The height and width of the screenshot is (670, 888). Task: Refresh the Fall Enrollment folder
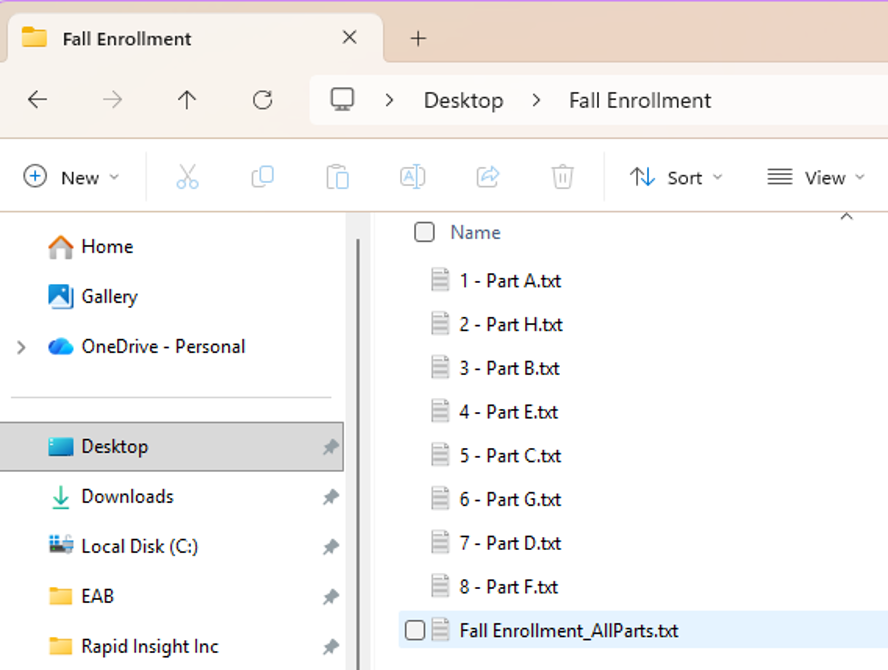[x=262, y=100]
